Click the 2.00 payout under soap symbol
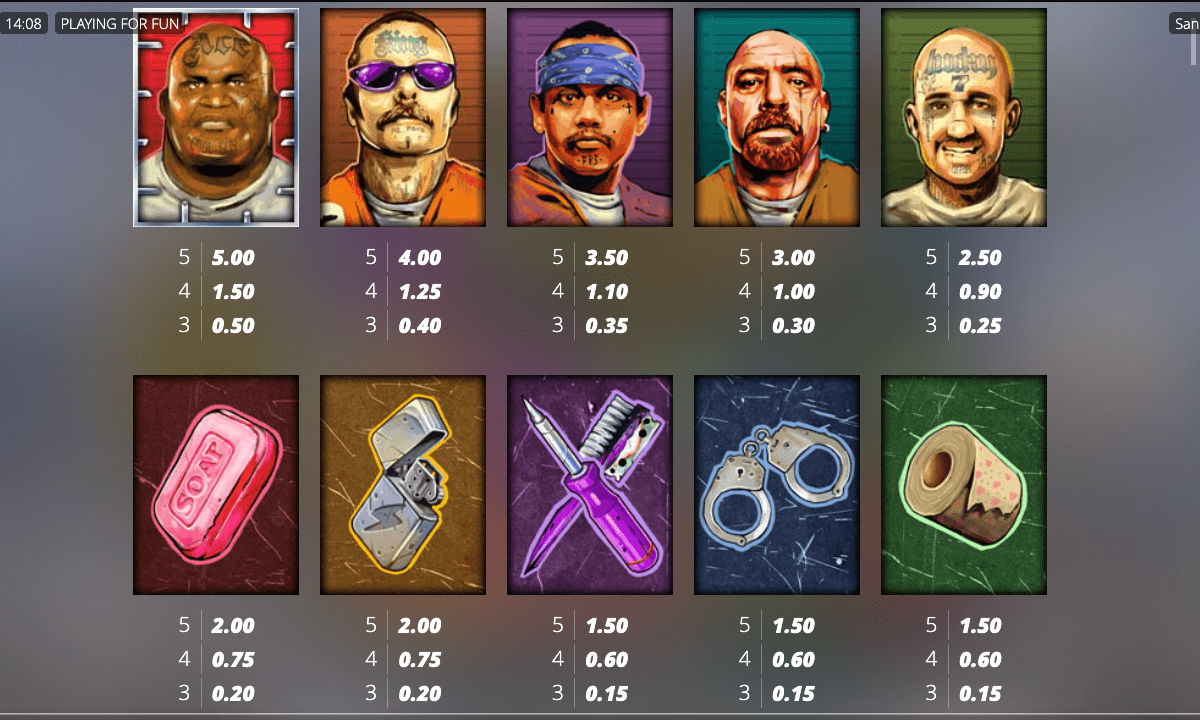This screenshot has width=1200, height=720. coord(233,626)
